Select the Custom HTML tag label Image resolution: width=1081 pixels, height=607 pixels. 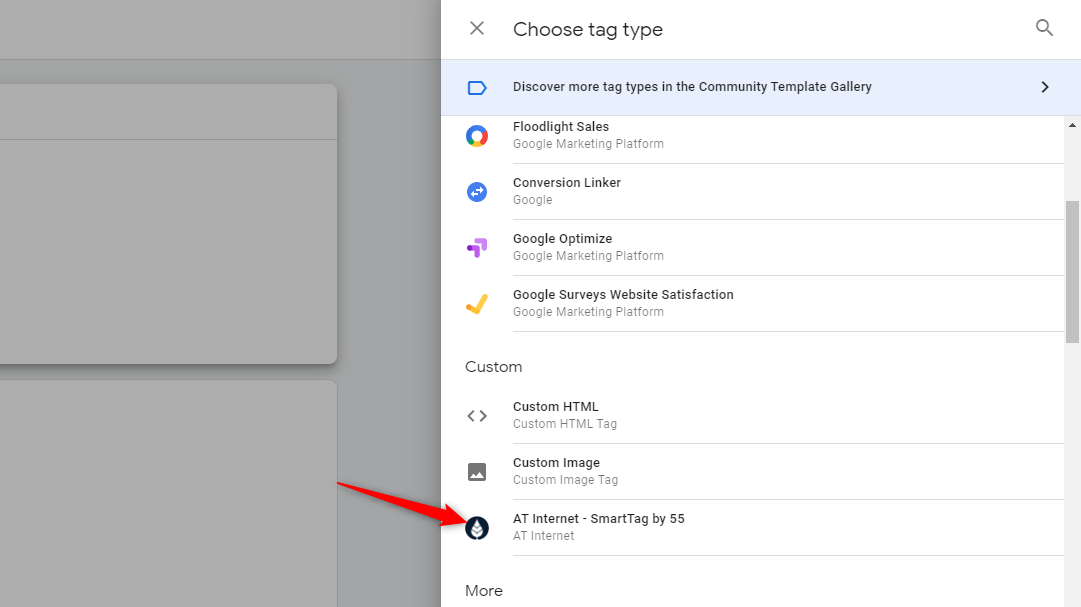[556, 407]
